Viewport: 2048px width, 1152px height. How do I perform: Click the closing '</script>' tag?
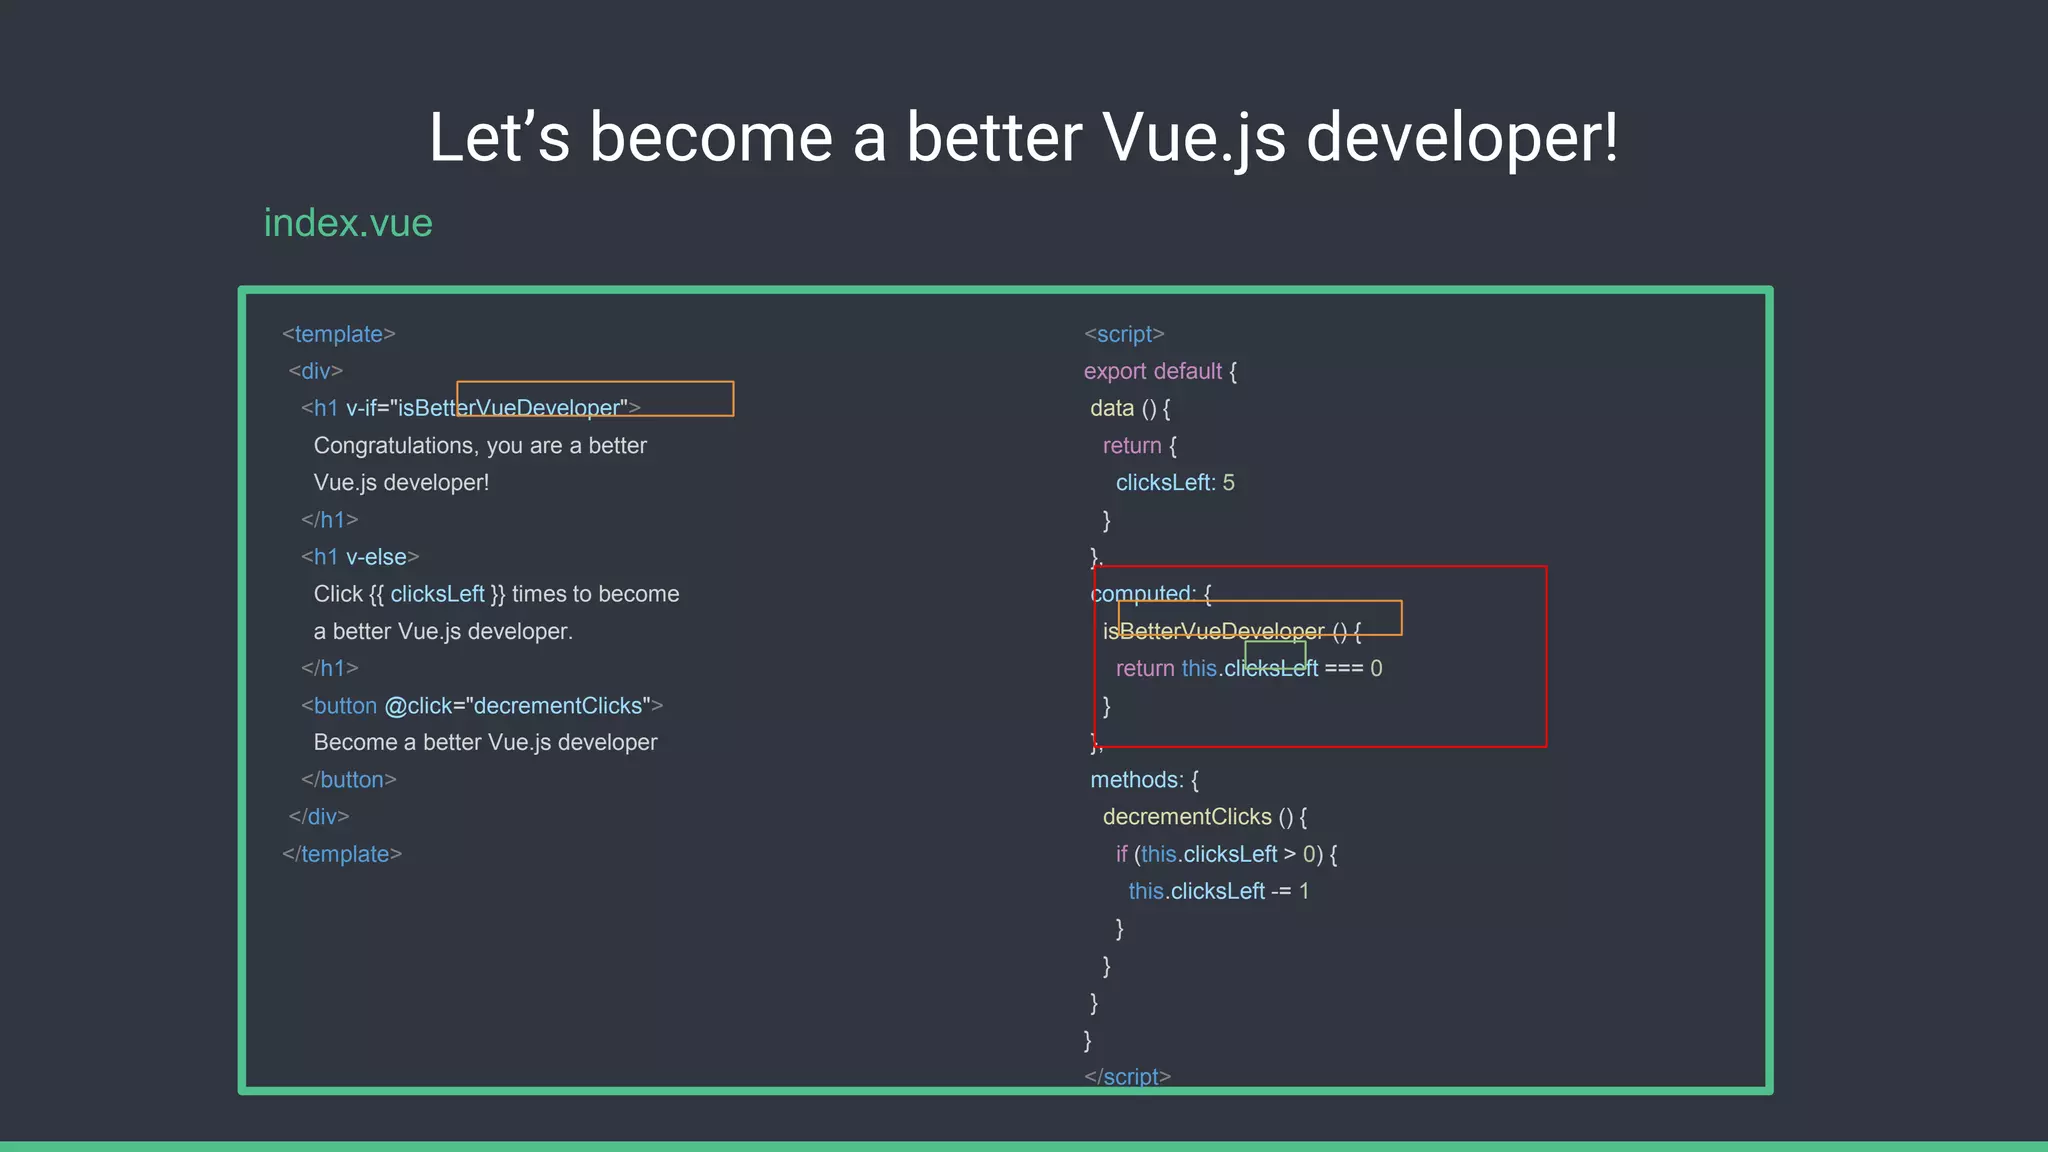[1128, 1076]
